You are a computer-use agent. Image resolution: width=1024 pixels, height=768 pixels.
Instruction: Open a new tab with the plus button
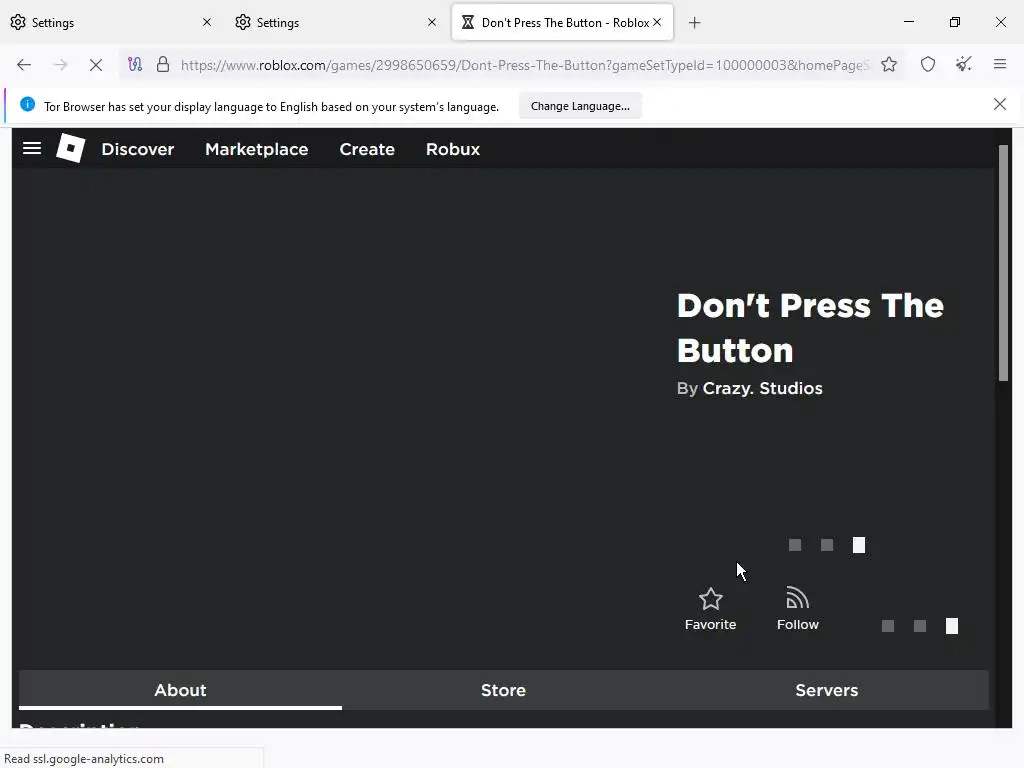pyautogui.click(x=695, y=23)
